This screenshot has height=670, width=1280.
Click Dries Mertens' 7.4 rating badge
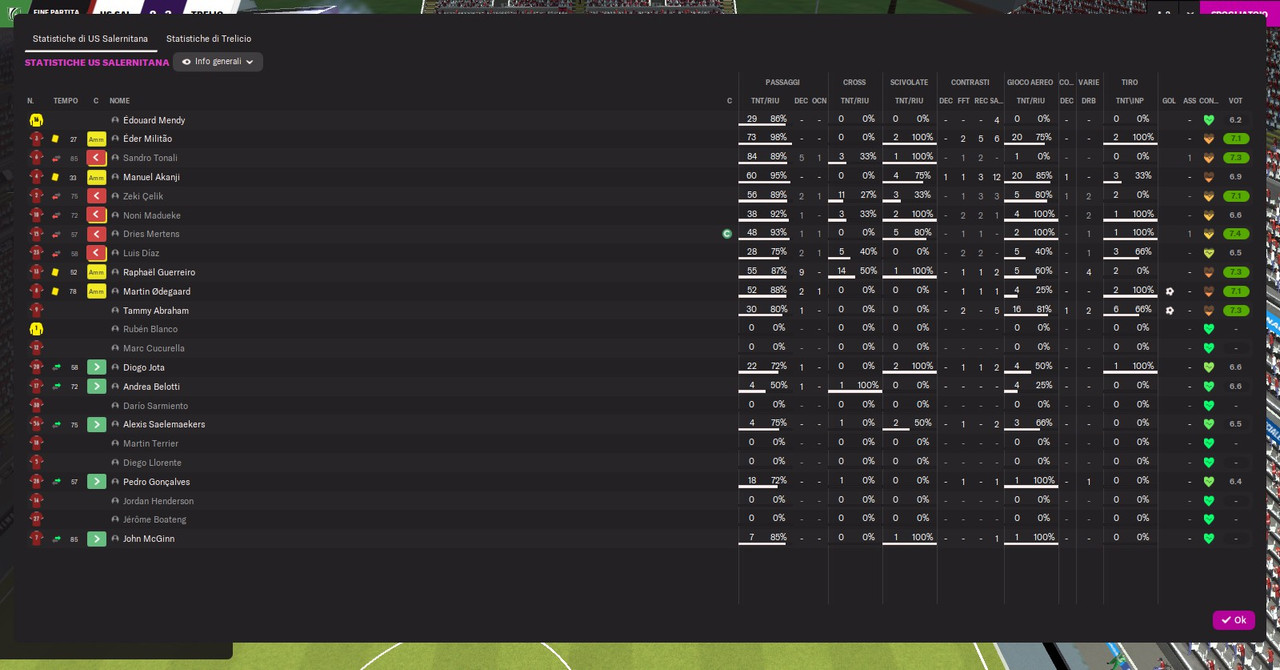[1236, 234]
